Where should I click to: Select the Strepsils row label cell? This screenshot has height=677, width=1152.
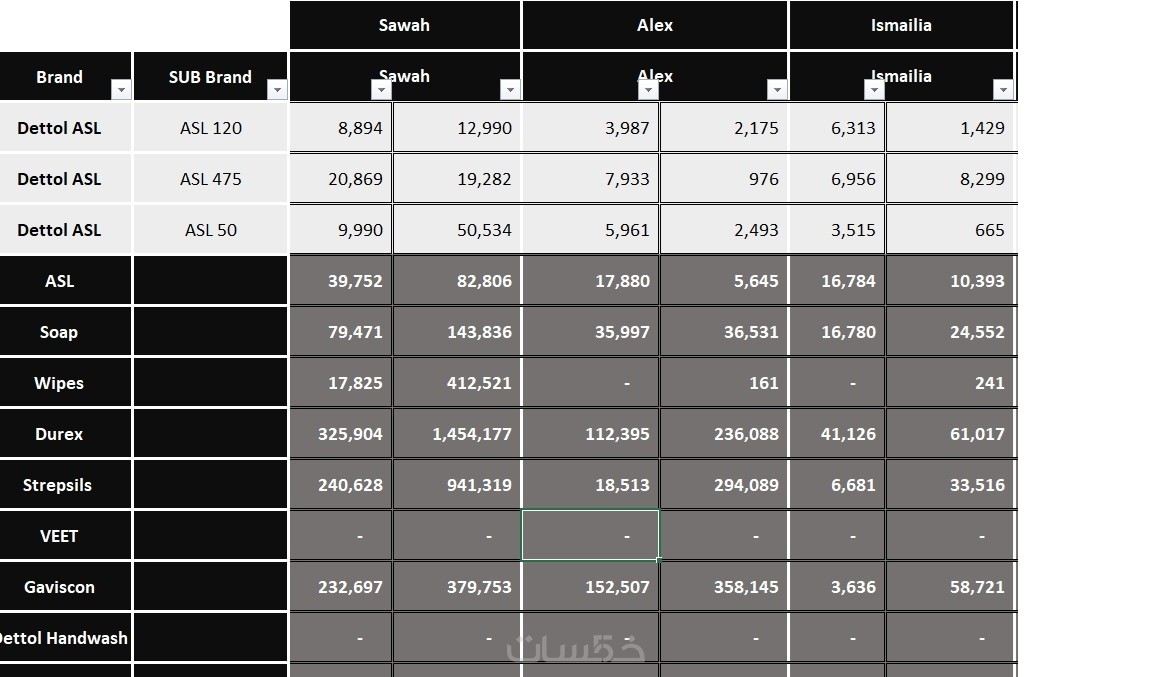pyautogui.click(x=60, y=485)
